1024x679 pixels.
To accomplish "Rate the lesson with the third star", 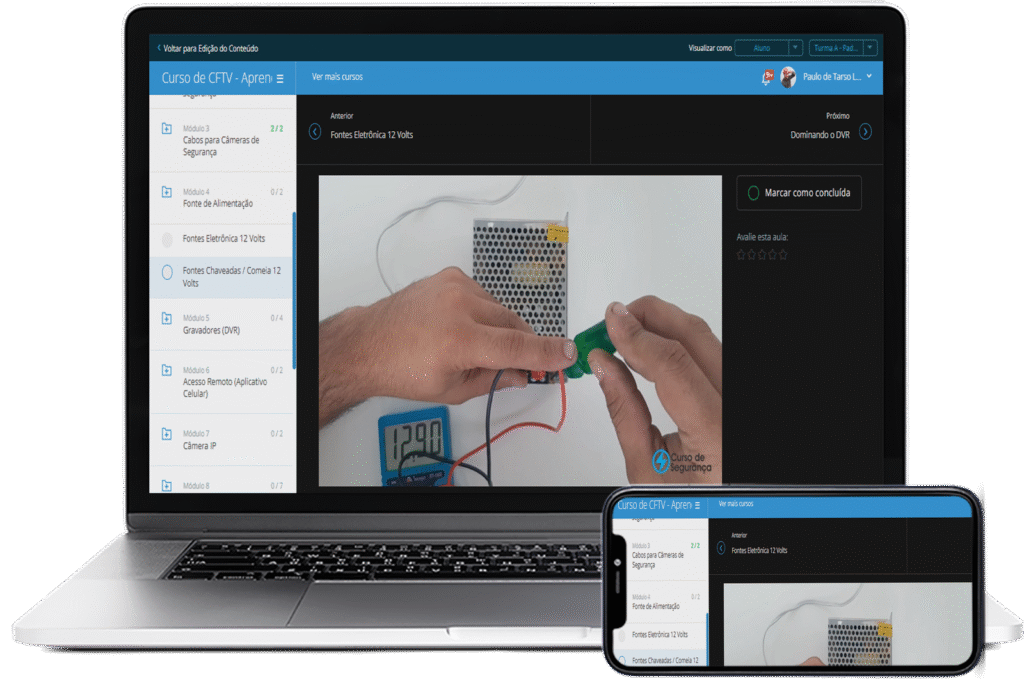I will 762,255.
